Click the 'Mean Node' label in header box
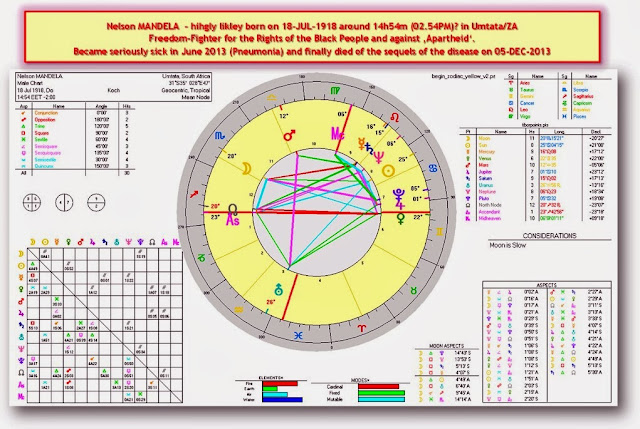 pyautogui.click(x=196, y=97)
